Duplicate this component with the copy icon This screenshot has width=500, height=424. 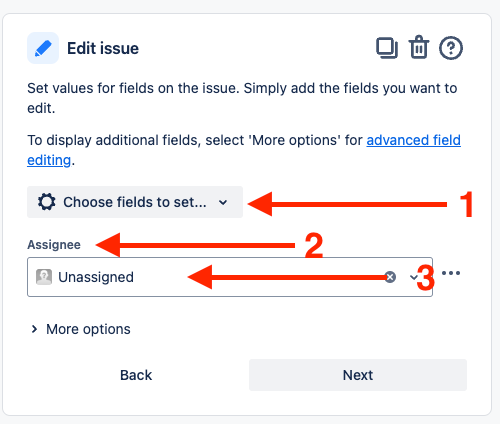tap(387, 48)
